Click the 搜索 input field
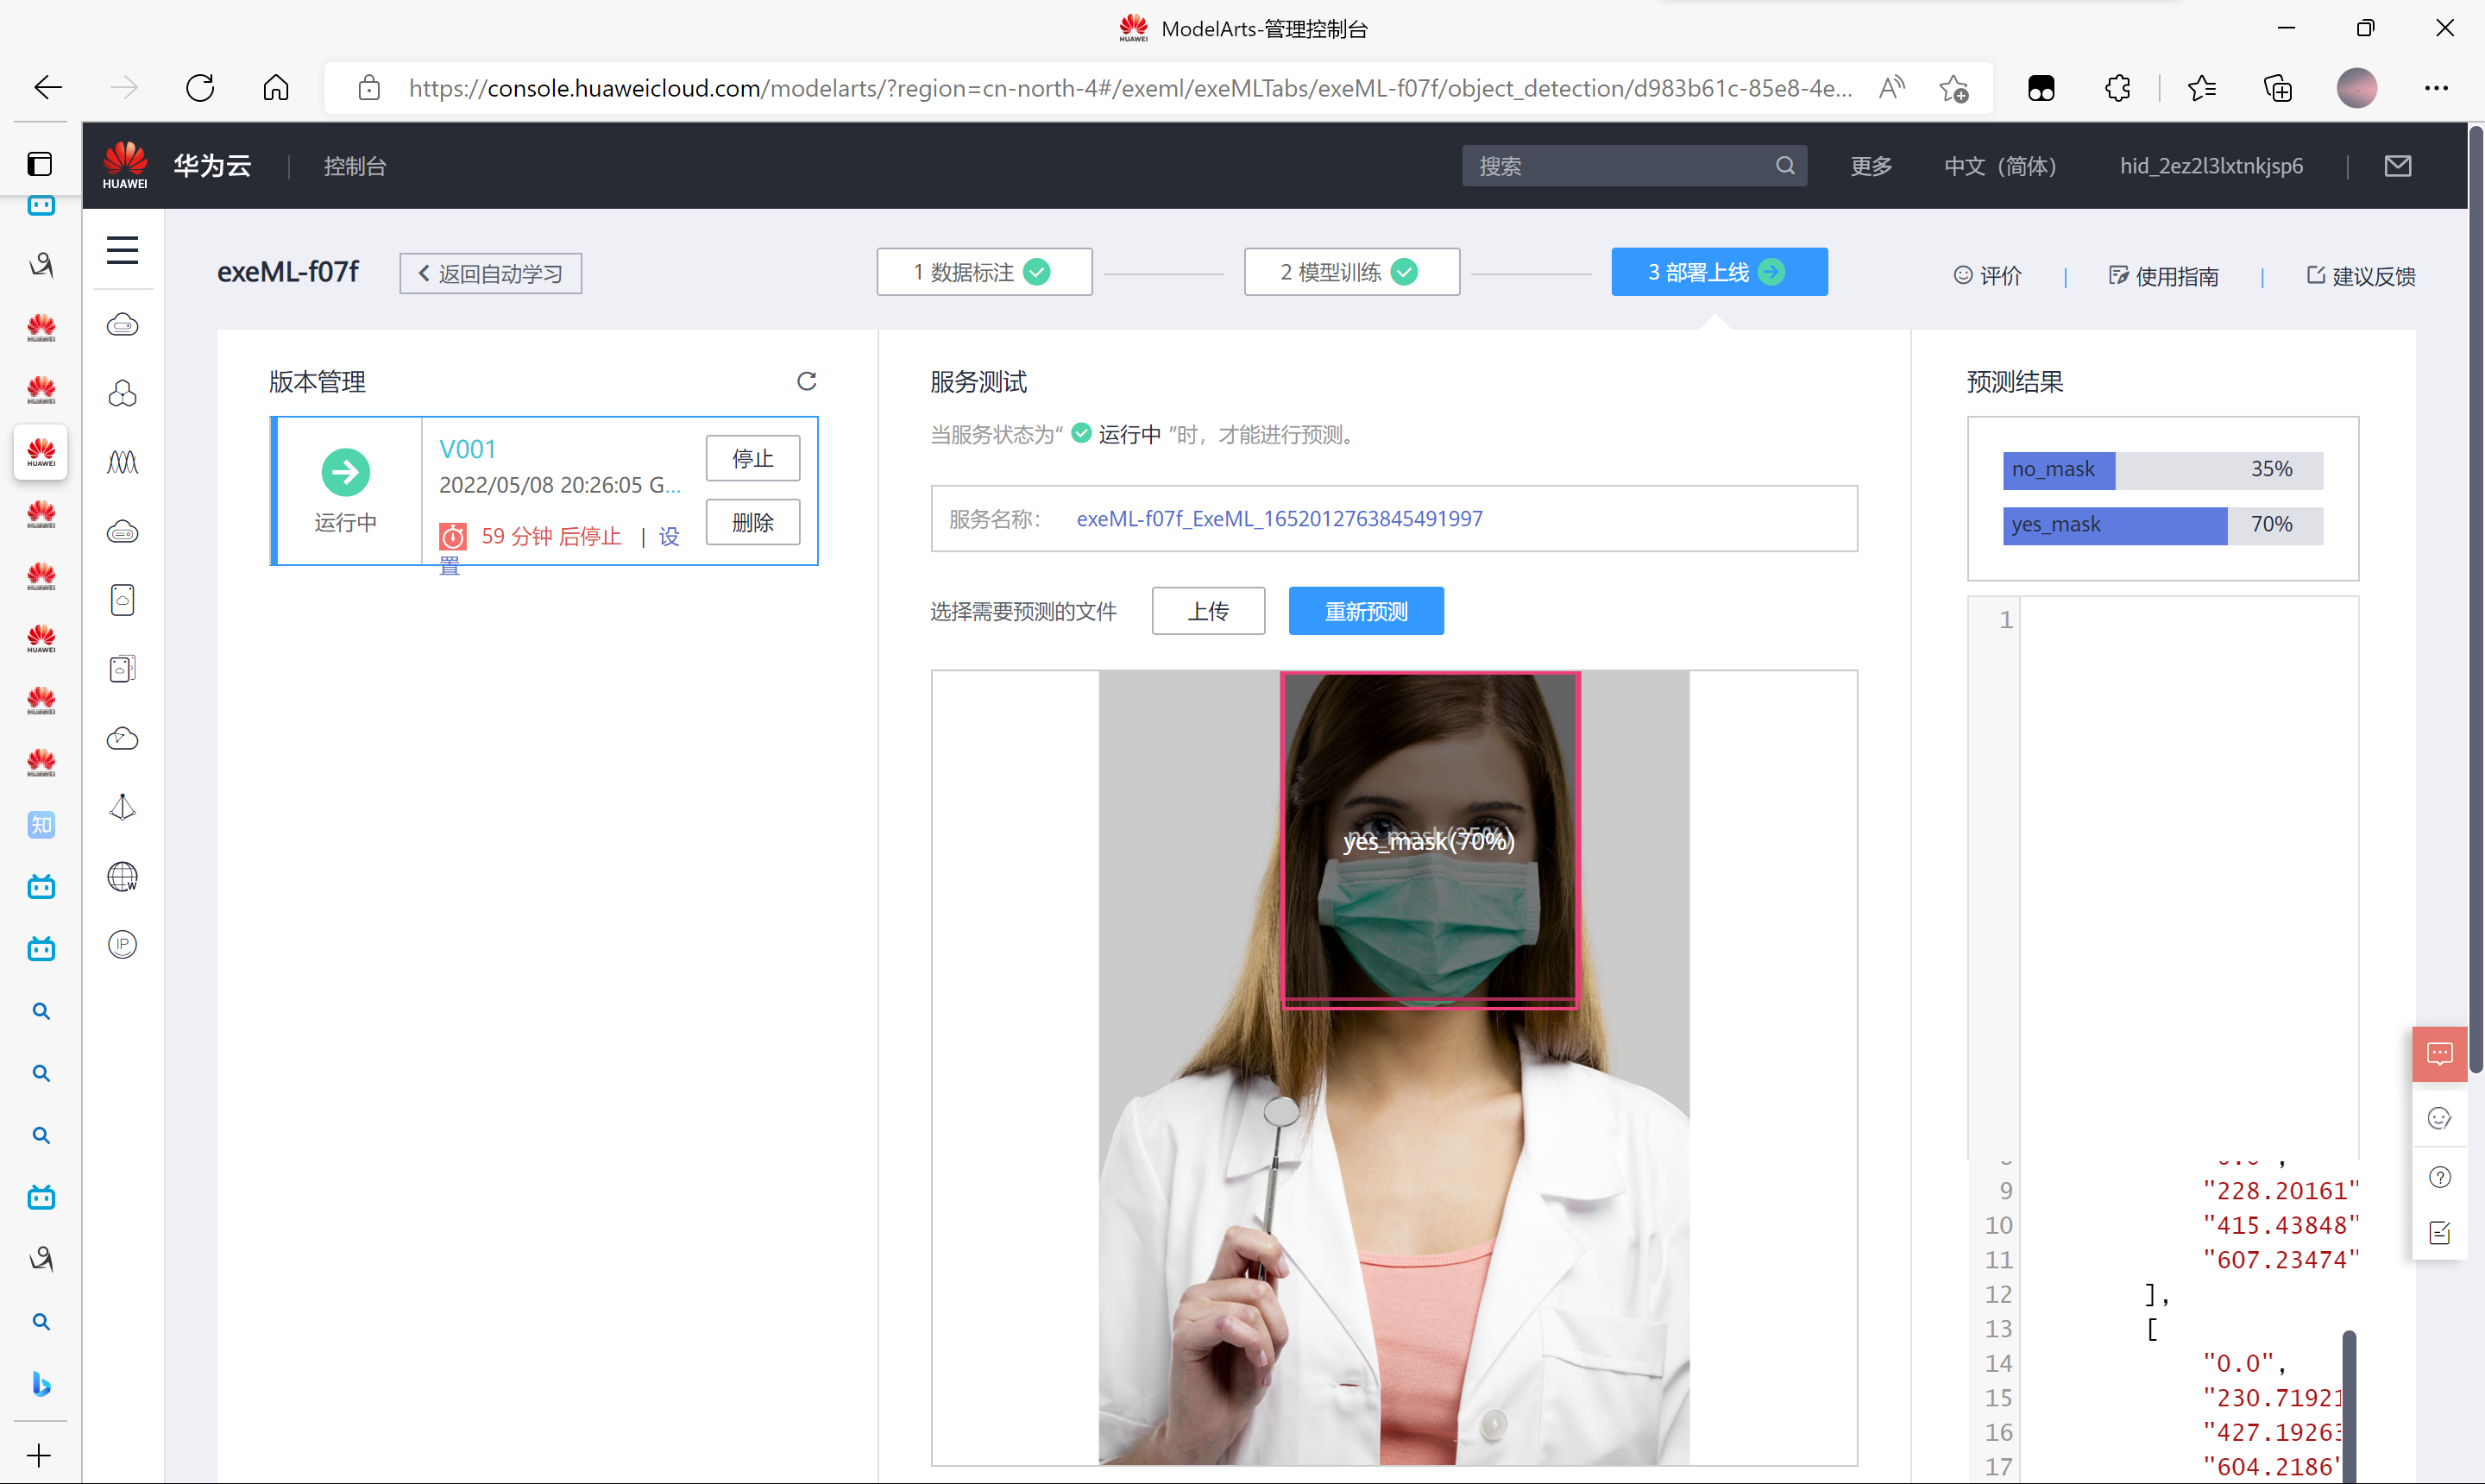Viewport: 2485px width, 1484px height. pos(1620,166)
